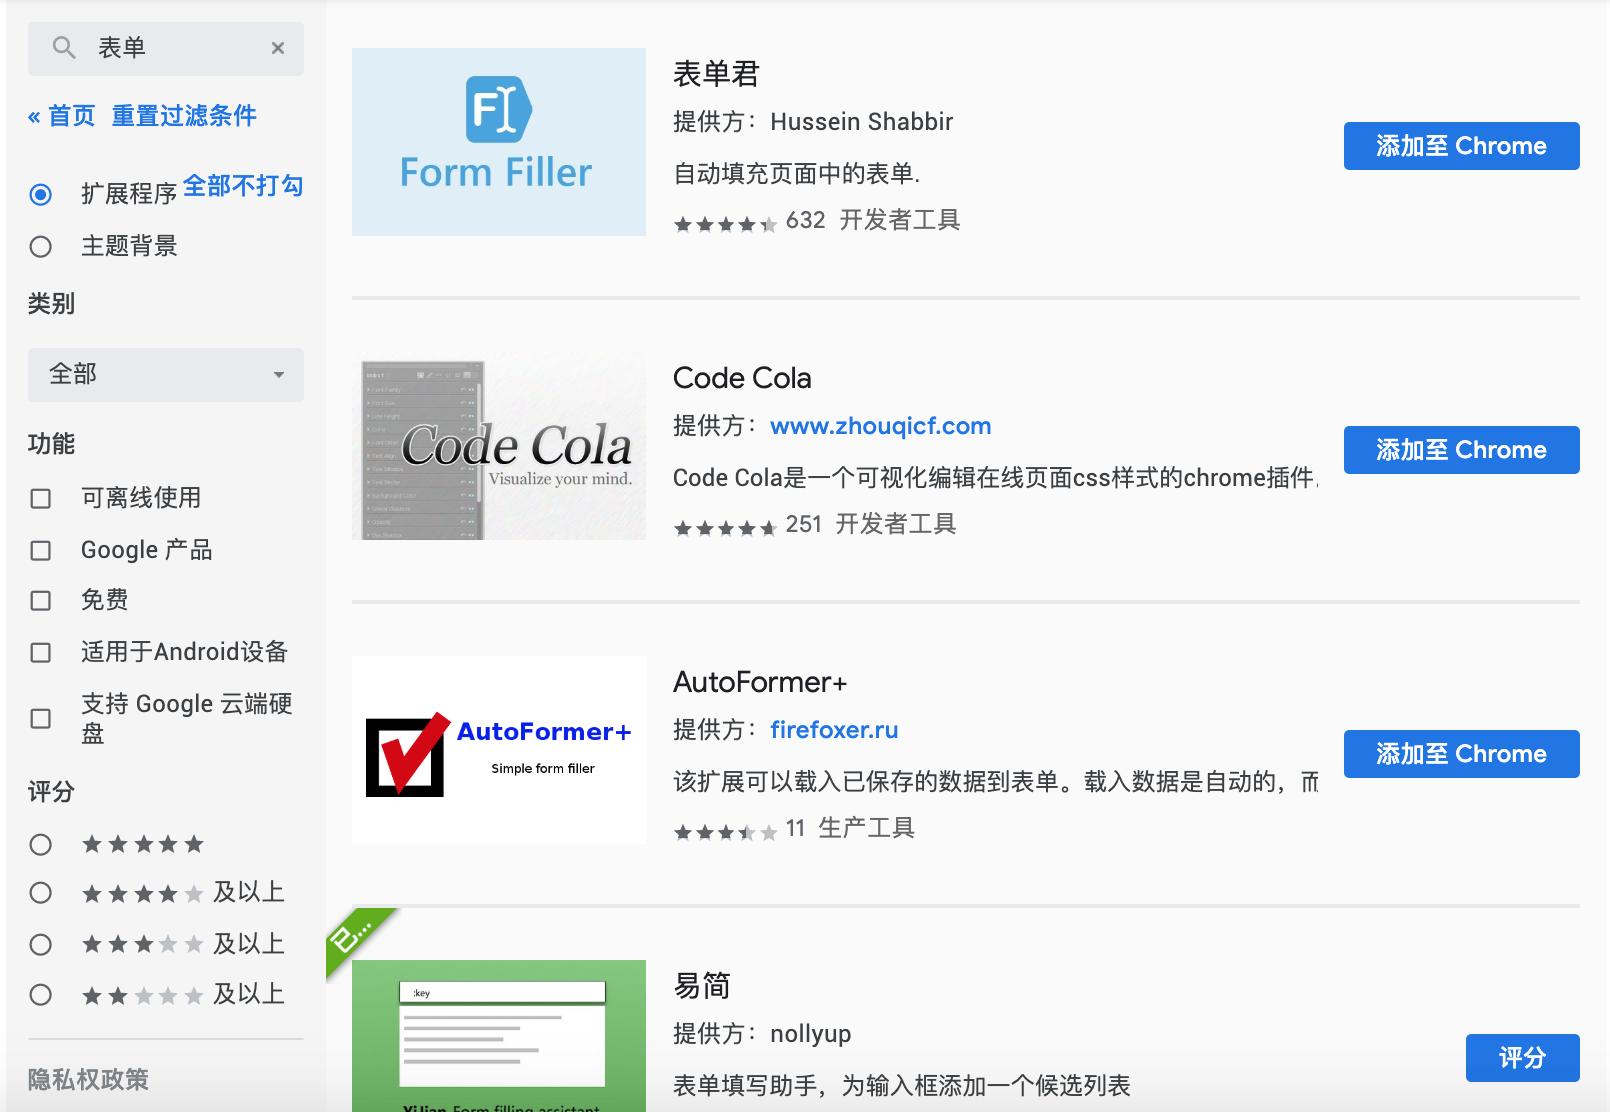The height and width of the screenshot is (1112, 1610).
Task: Select the five-star rating filter
Action: [41, 844]
